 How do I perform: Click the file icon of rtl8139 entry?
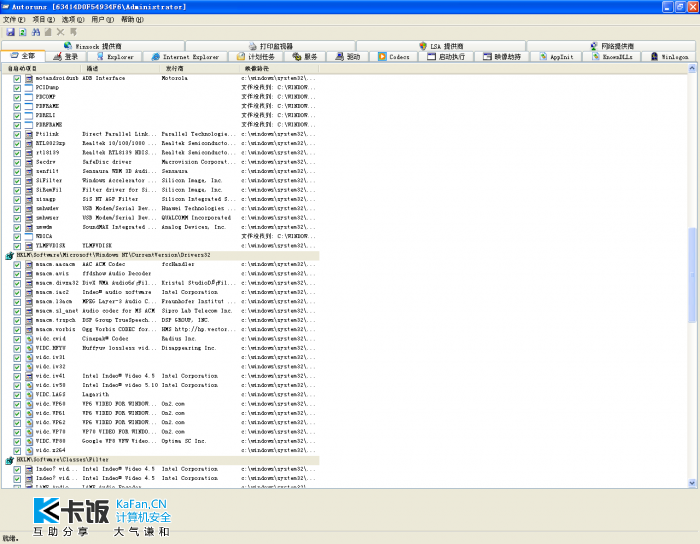pyautogui.click(x=29, y=153)
